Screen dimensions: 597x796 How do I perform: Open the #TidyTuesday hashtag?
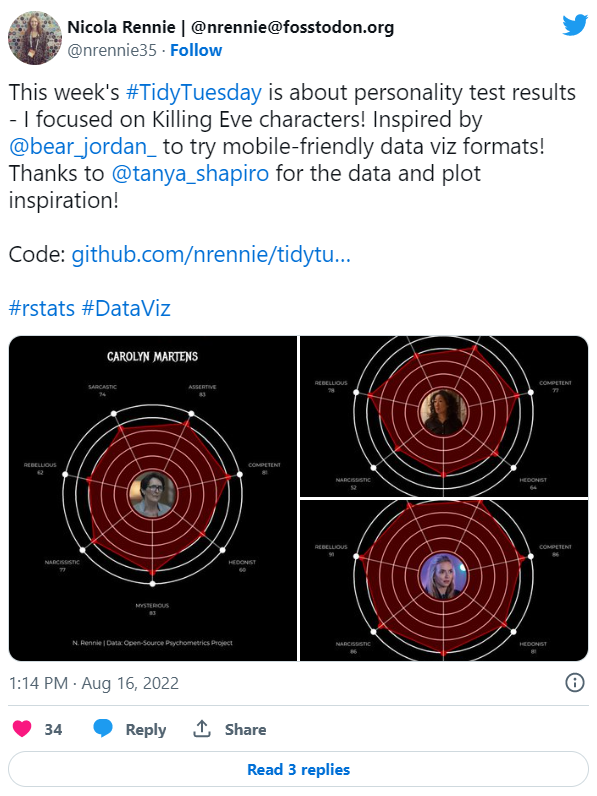(x=193, y=92)
